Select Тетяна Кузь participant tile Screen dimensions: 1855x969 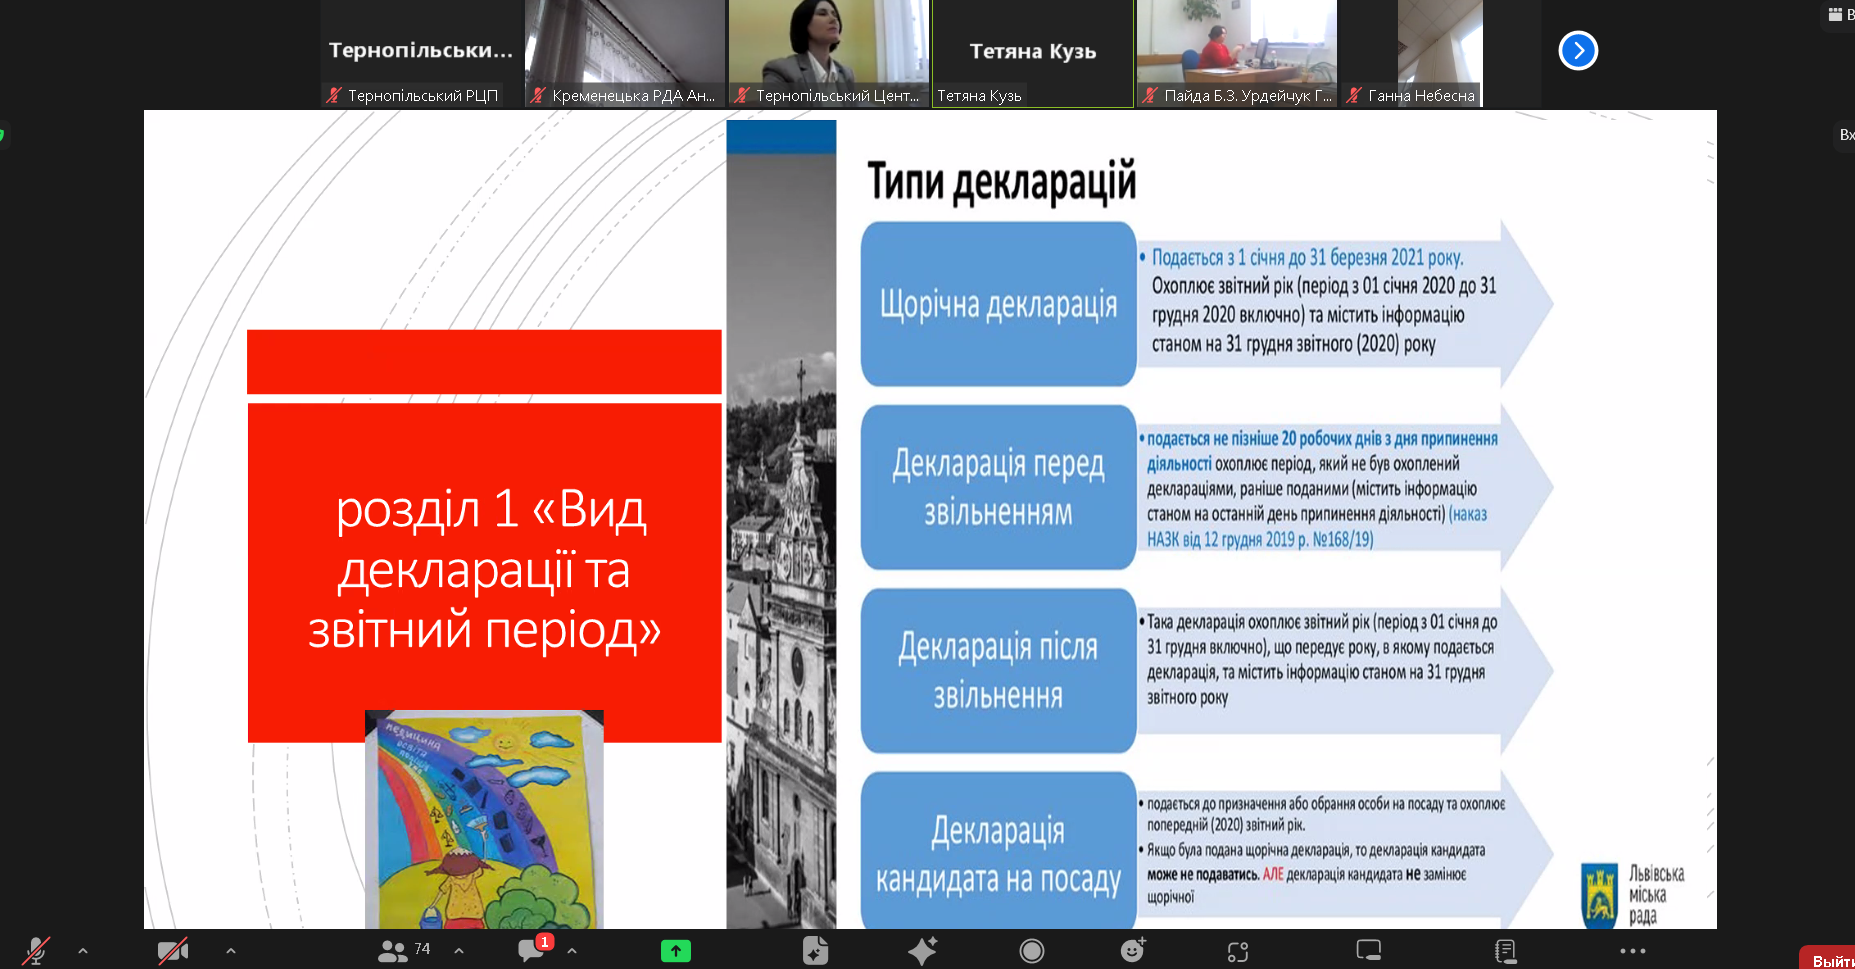pyautogui.click(x=1033, y=53)
